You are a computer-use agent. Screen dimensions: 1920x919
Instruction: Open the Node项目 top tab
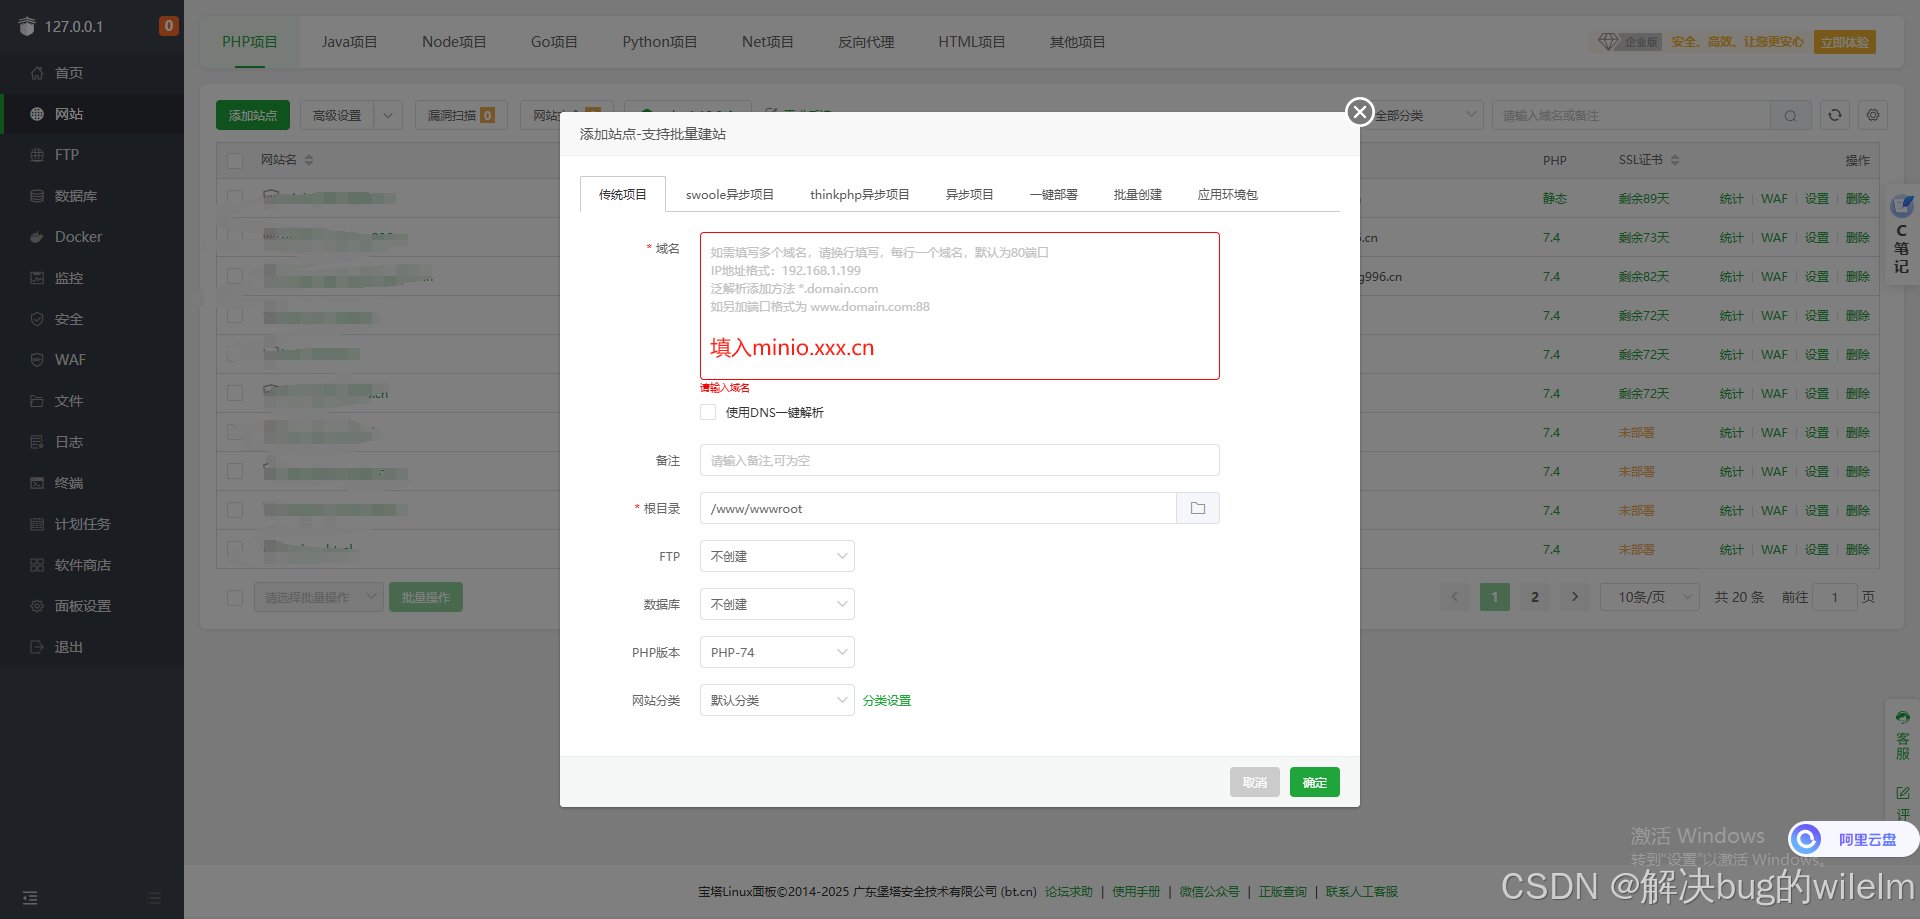454,42
